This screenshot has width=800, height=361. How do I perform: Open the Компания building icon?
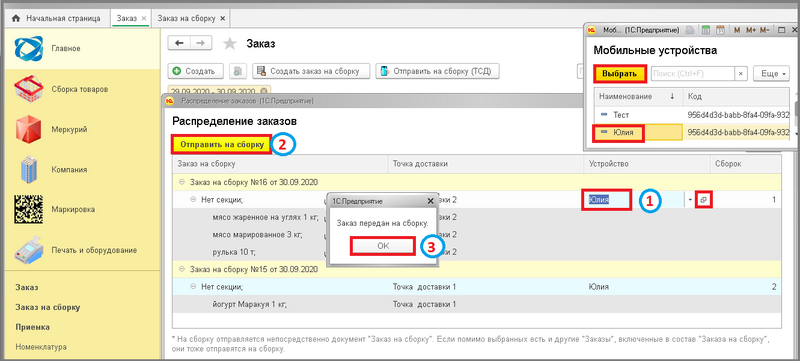coord(29,170)
